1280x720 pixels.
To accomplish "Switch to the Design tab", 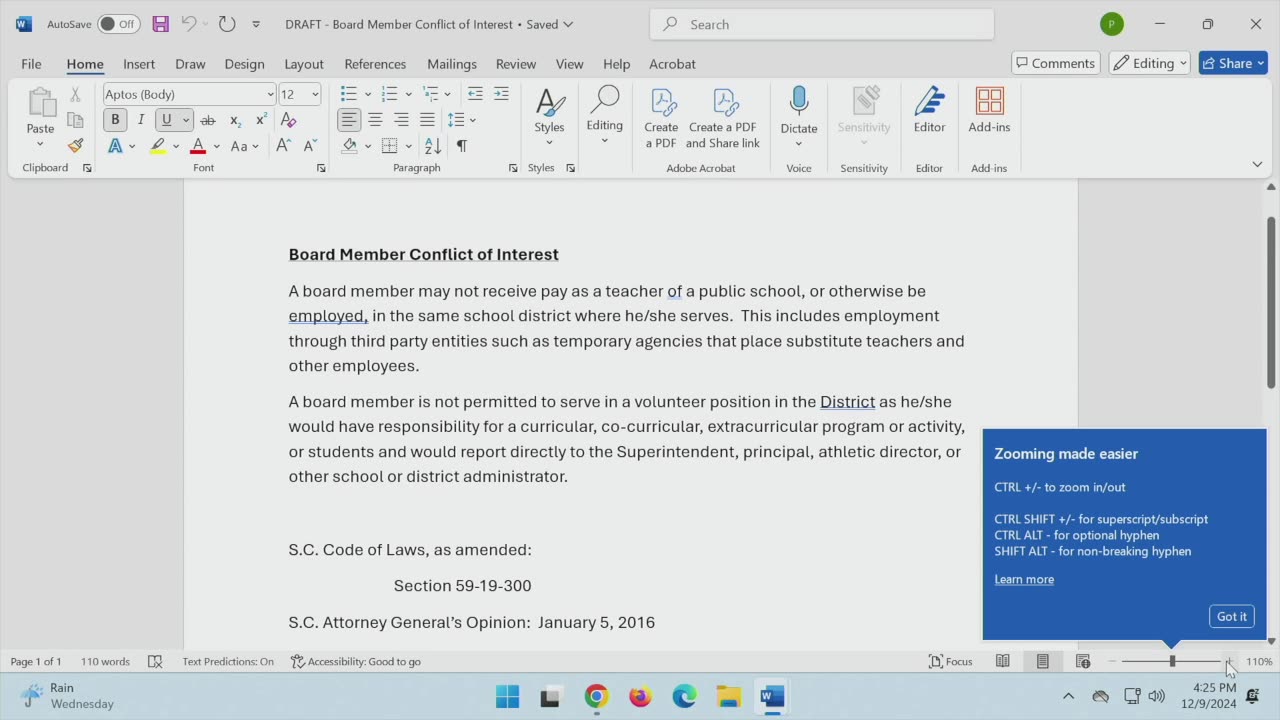I will coord(244,63).
